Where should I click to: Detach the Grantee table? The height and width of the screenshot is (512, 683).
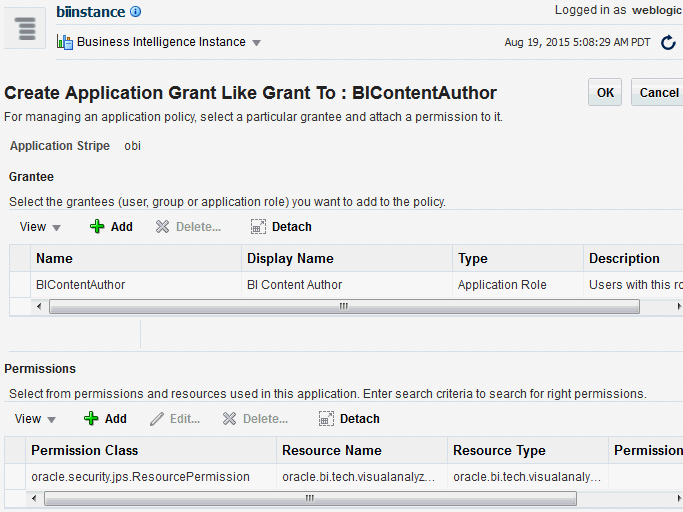(x=281, y=227)
